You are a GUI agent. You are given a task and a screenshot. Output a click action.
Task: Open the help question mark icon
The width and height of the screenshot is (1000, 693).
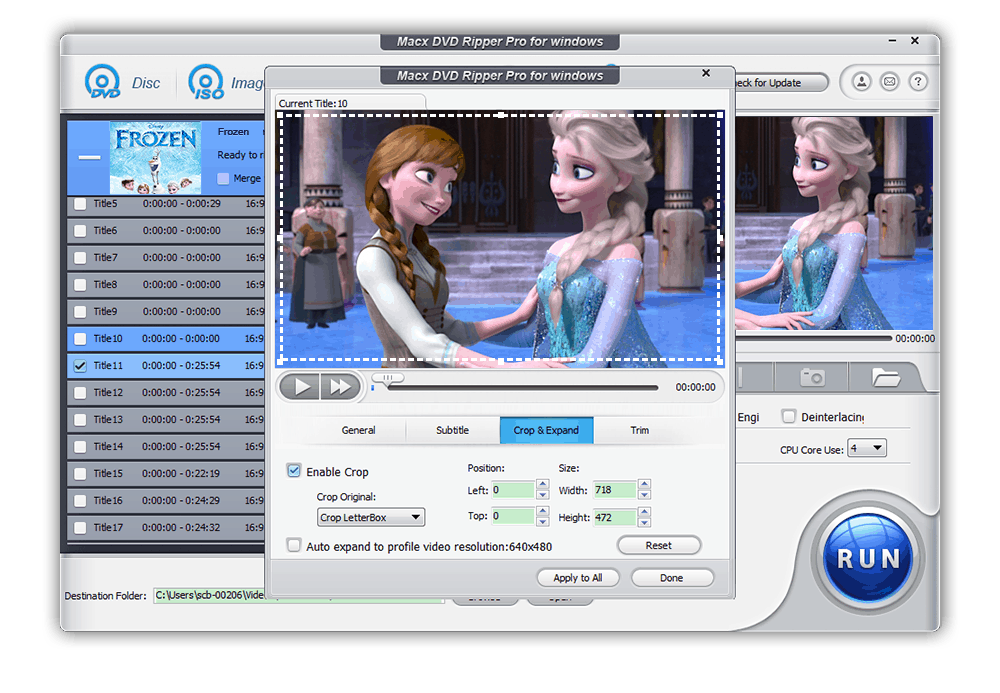(917, 82)
